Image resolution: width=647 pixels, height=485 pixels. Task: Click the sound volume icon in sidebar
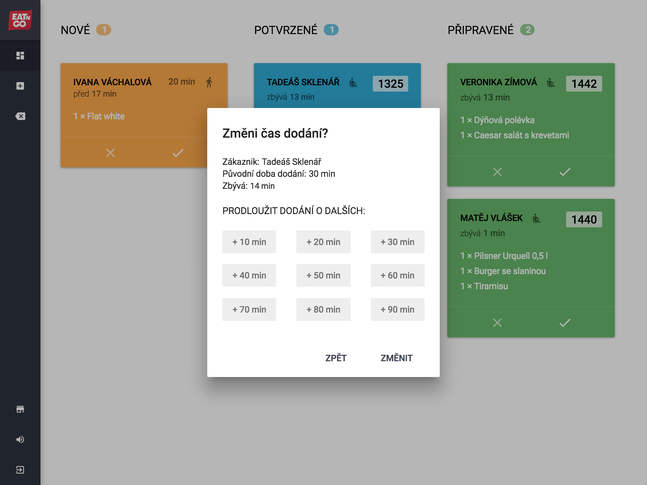20,439
